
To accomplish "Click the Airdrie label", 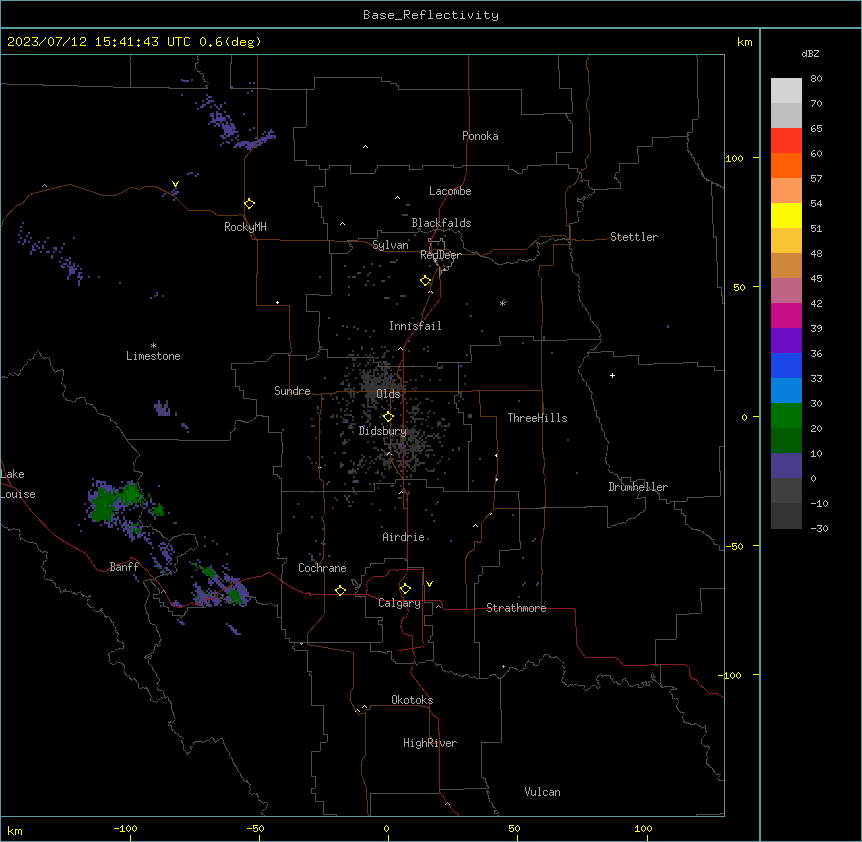I will click(x=404, y=537).
